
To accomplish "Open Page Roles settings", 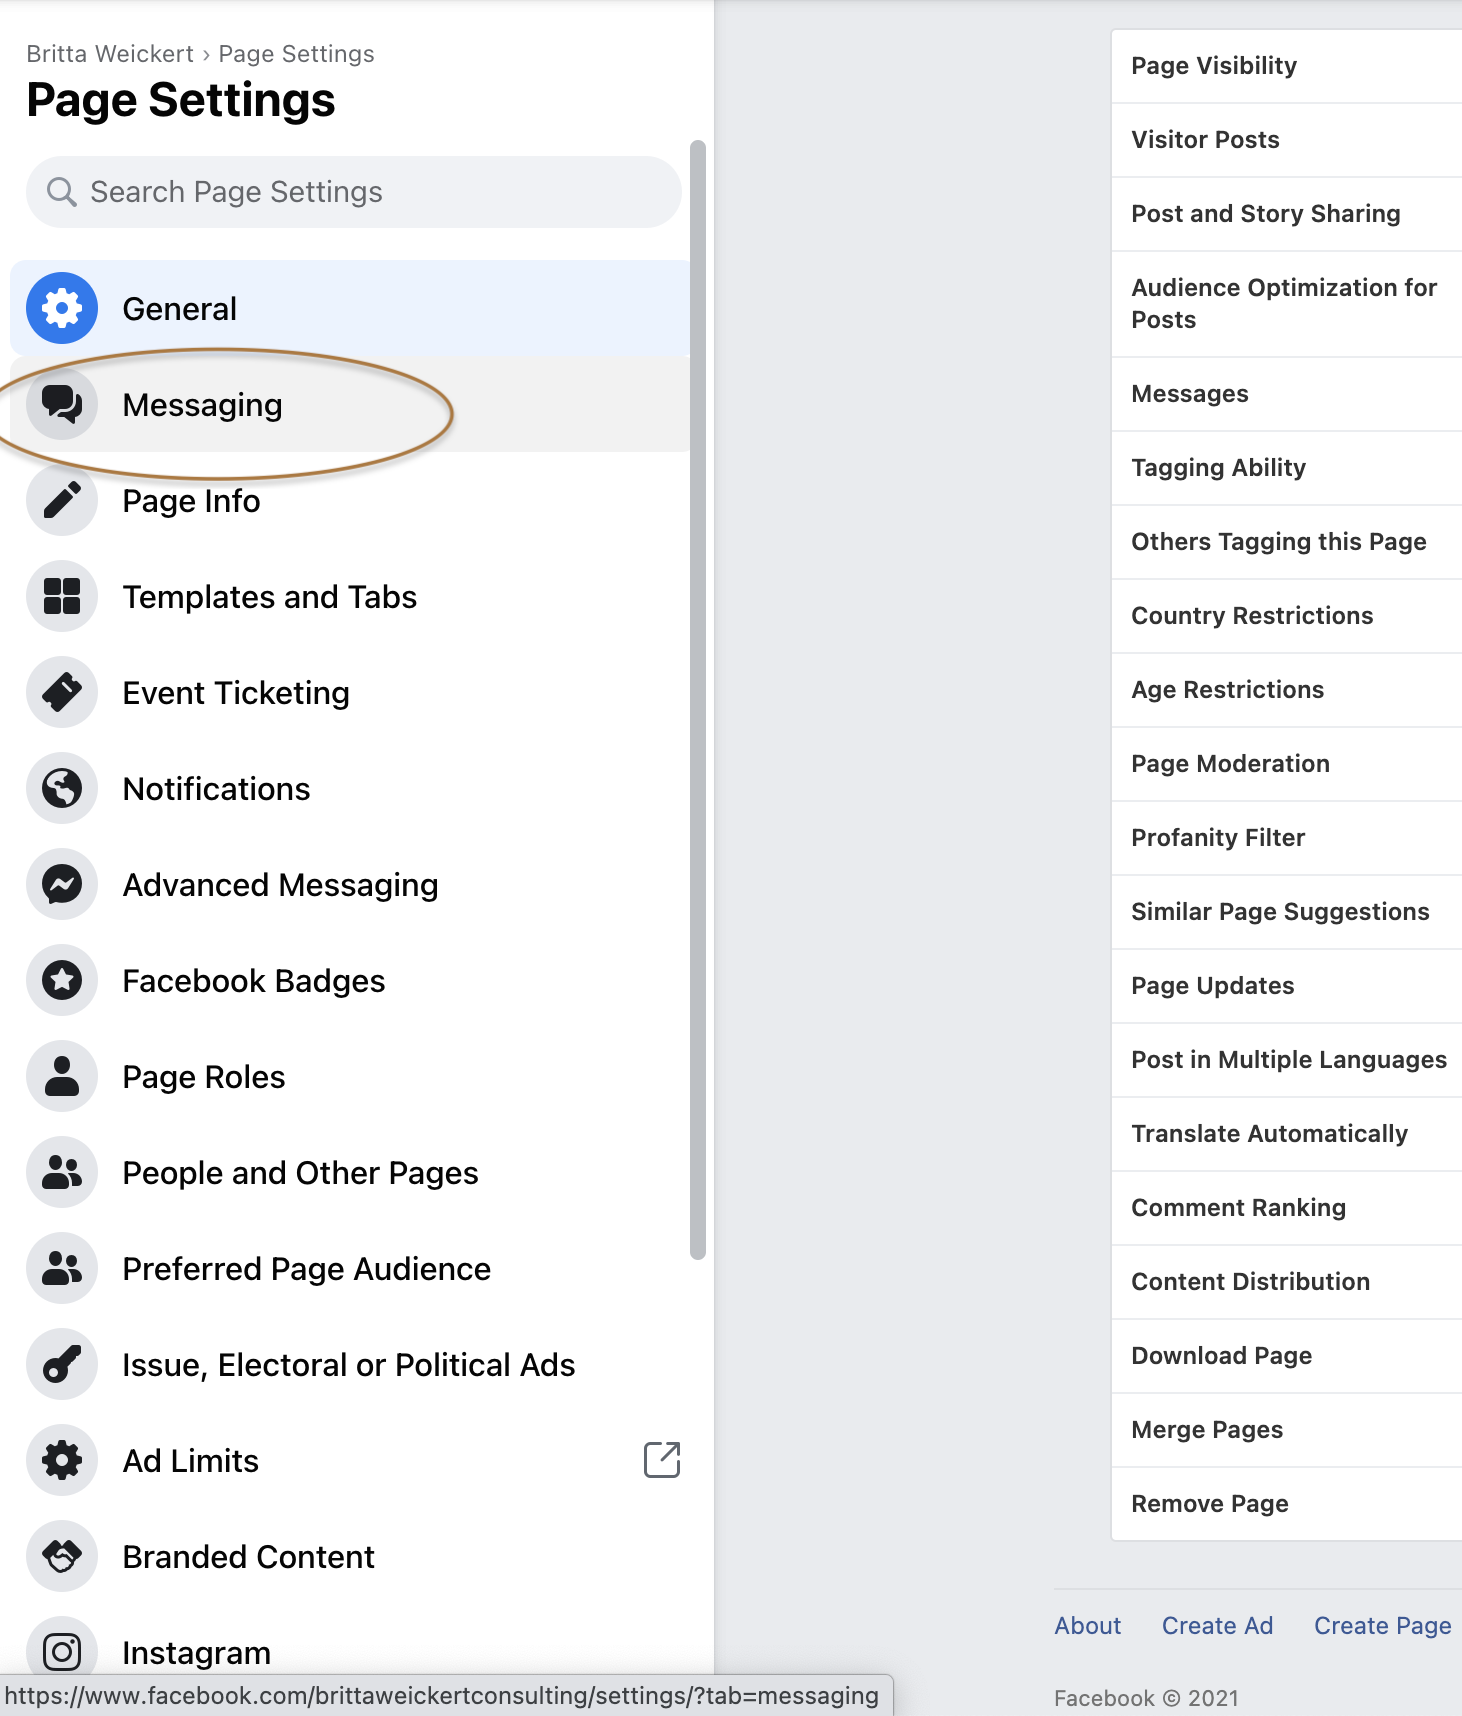I will point(350,1076).
